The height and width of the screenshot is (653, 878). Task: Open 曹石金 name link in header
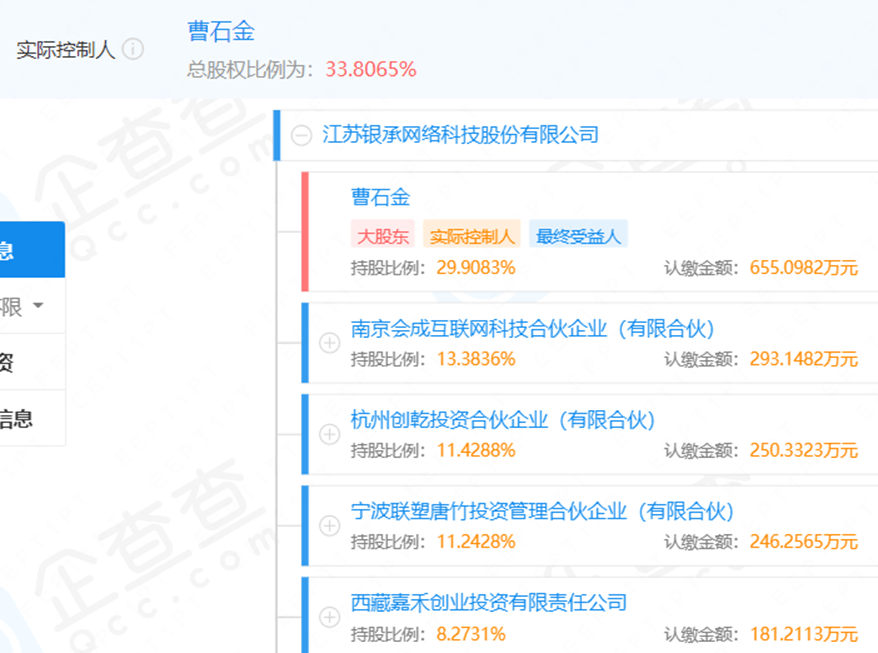pos(221,31)
